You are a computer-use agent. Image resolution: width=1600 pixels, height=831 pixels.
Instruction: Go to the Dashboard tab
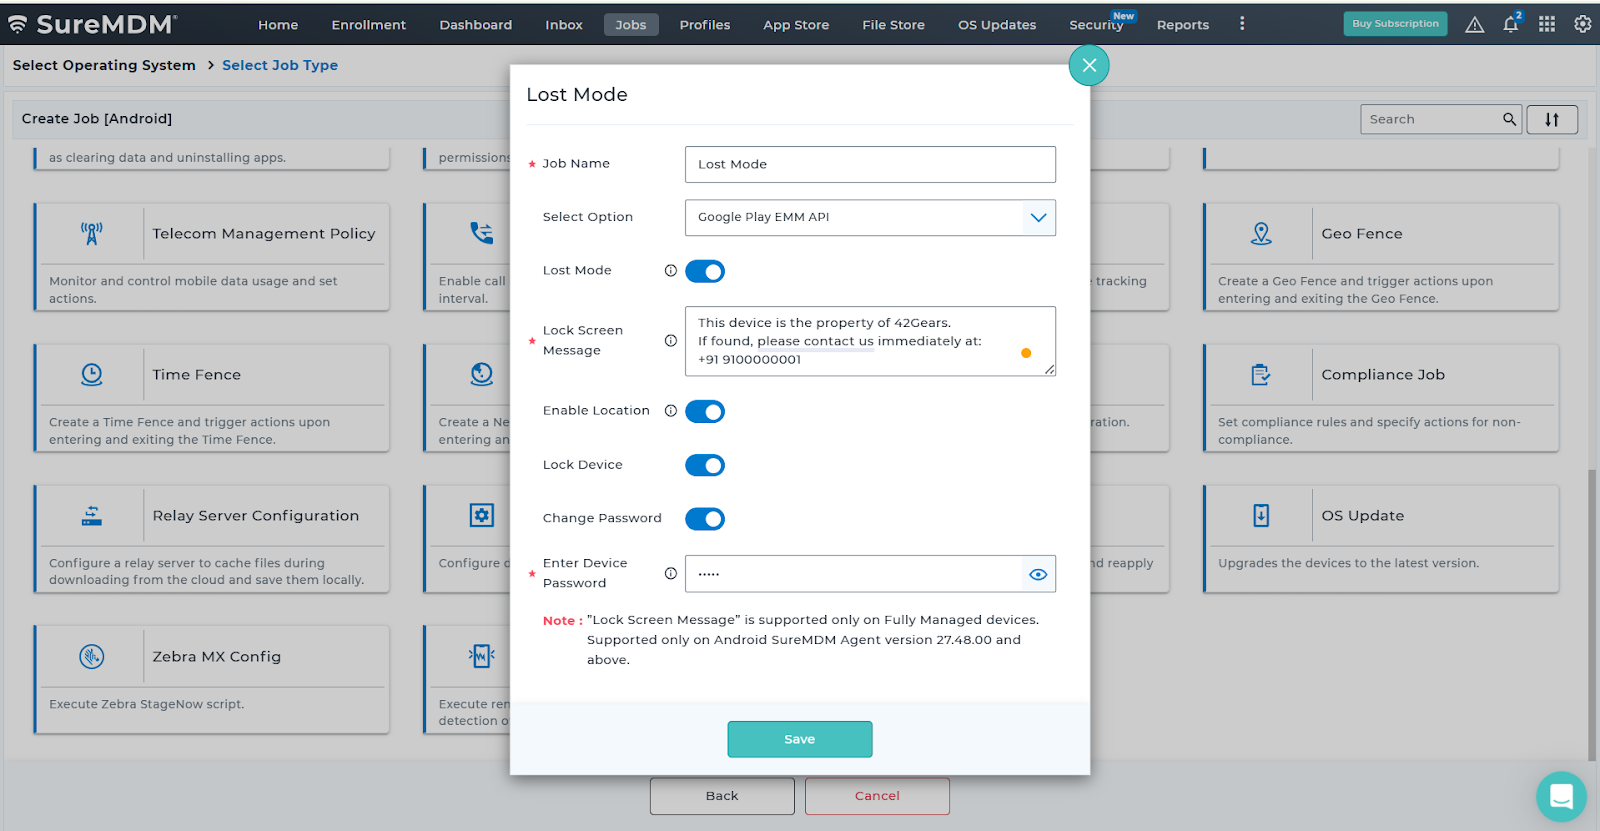[475, 25]
